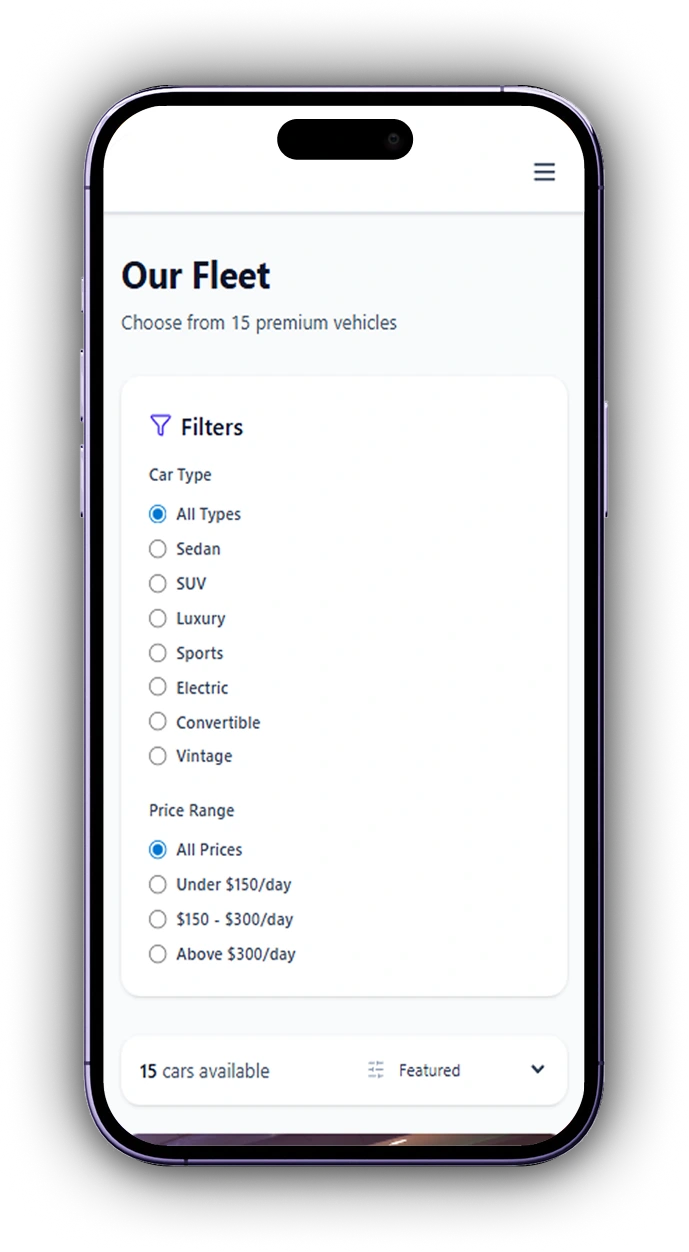Filter by Electric cars
The width and height of the screenshot is (689, 1252).
(x=157, y=687)
